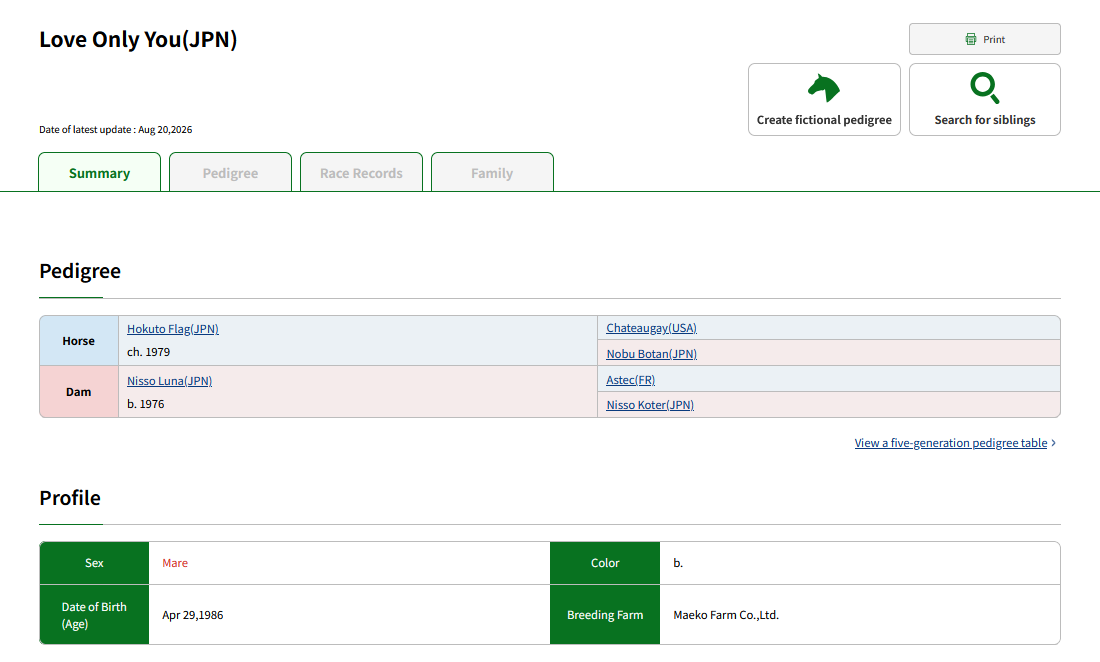Click the chevron after five-generation pedigree link

[1054, 443]
